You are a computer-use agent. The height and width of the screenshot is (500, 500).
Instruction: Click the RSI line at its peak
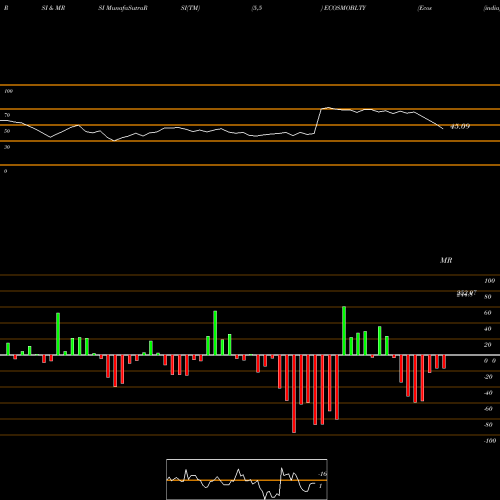coord(328,108)
